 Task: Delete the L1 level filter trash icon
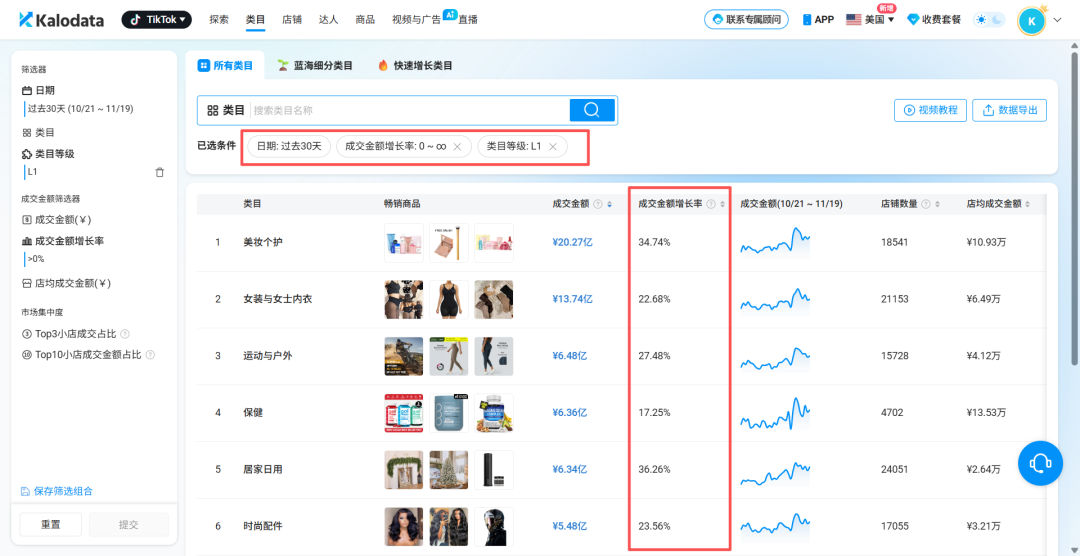coord(160,172)
